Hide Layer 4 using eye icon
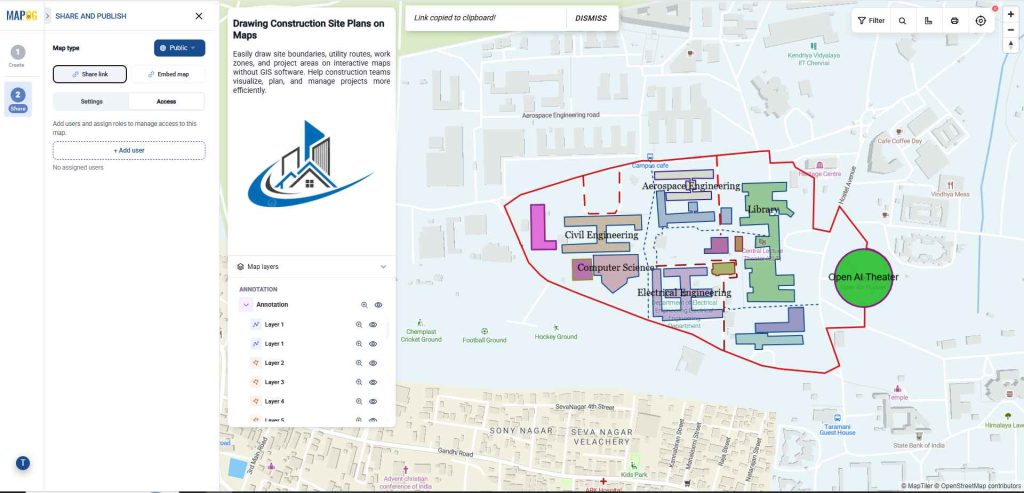This screenshot has height=493, width=1024. tap(373, 402)
